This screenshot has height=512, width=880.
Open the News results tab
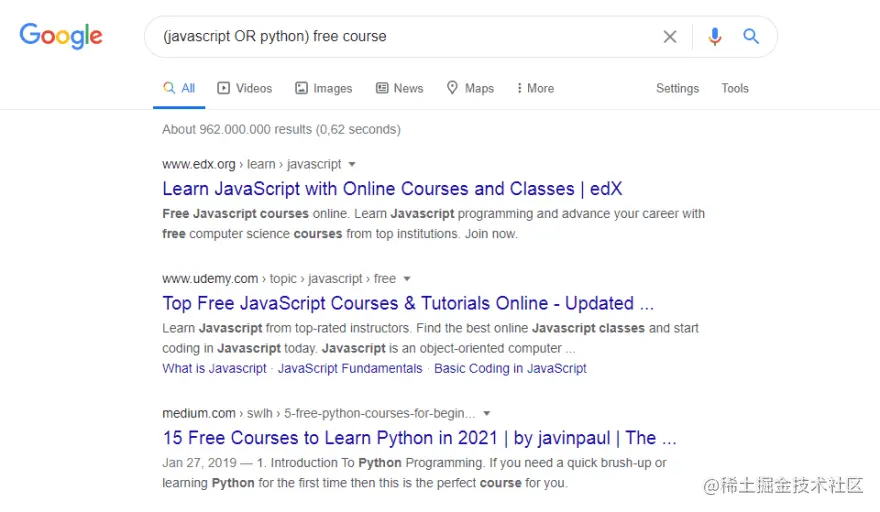399,88
